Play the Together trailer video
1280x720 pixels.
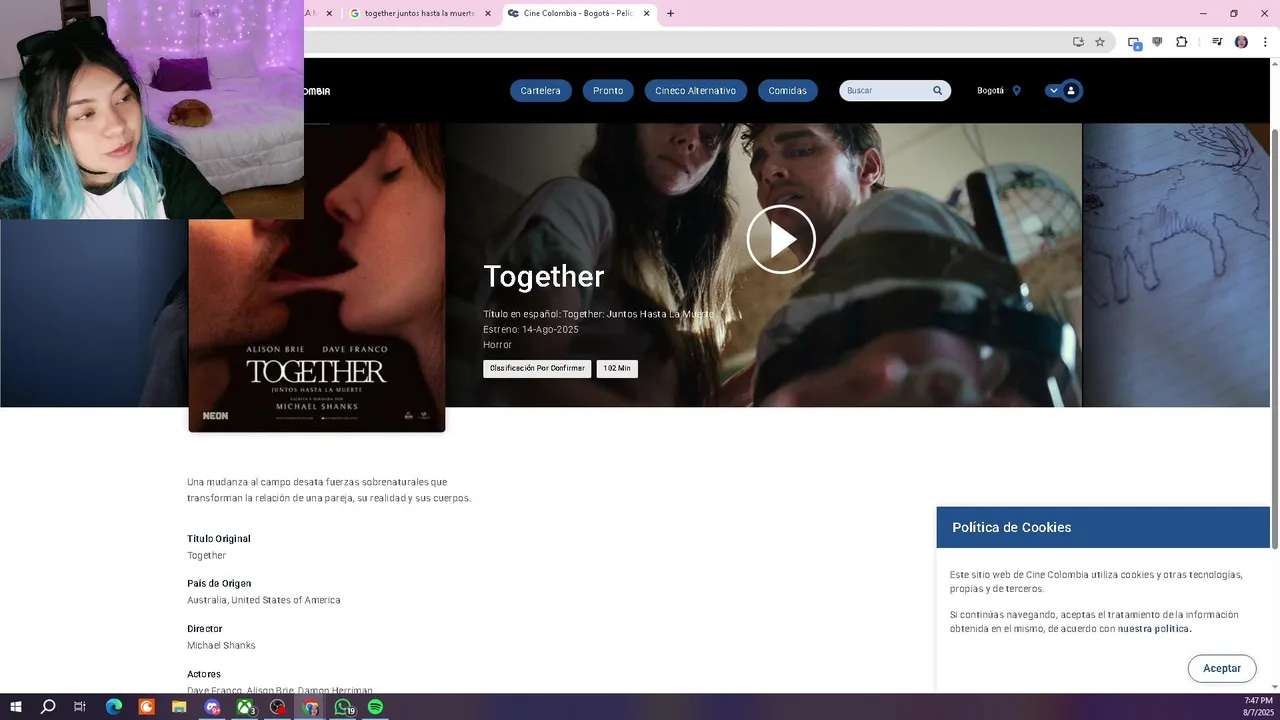(781, 239)
